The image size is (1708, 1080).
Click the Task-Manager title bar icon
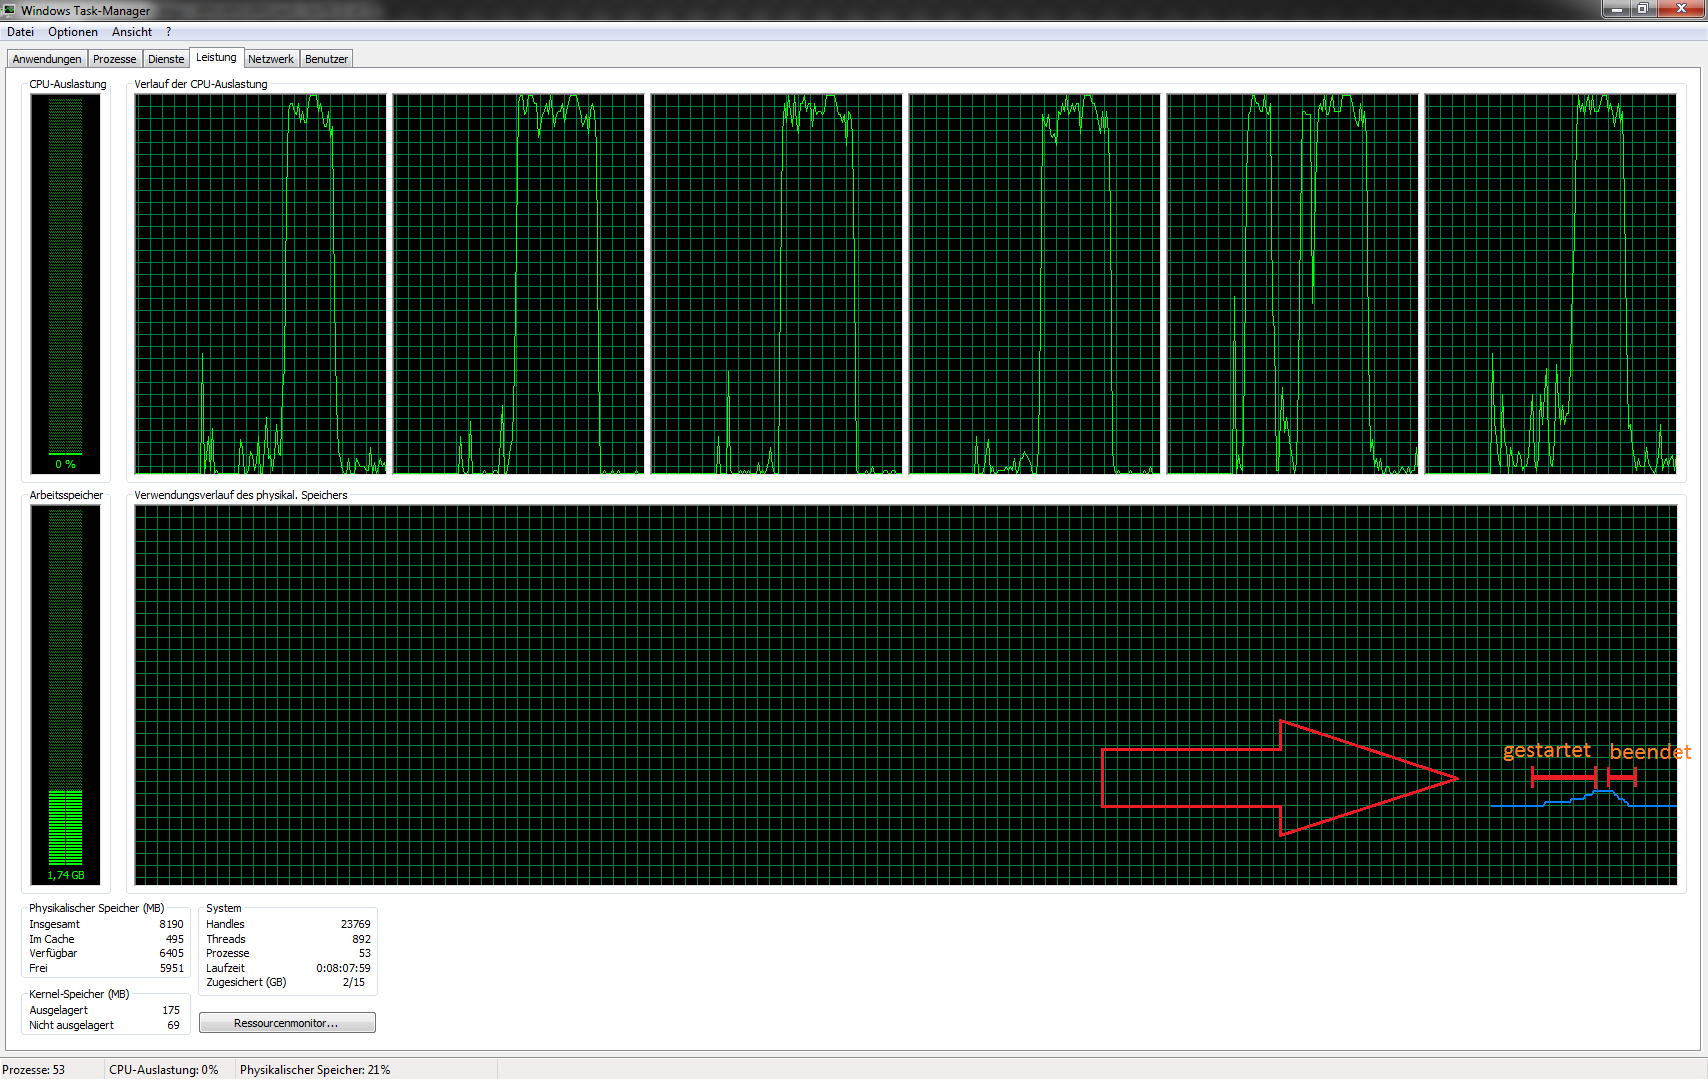point(10,10)
